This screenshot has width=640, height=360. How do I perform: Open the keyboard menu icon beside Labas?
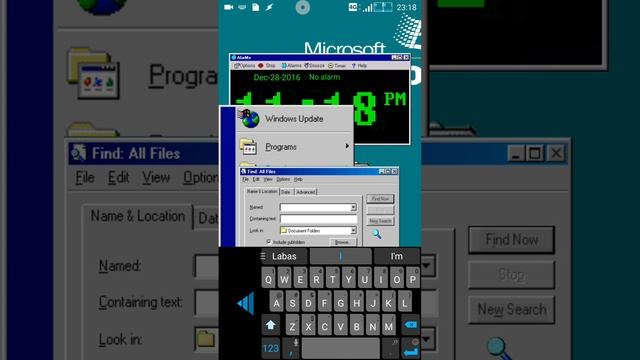pos(262,256)
